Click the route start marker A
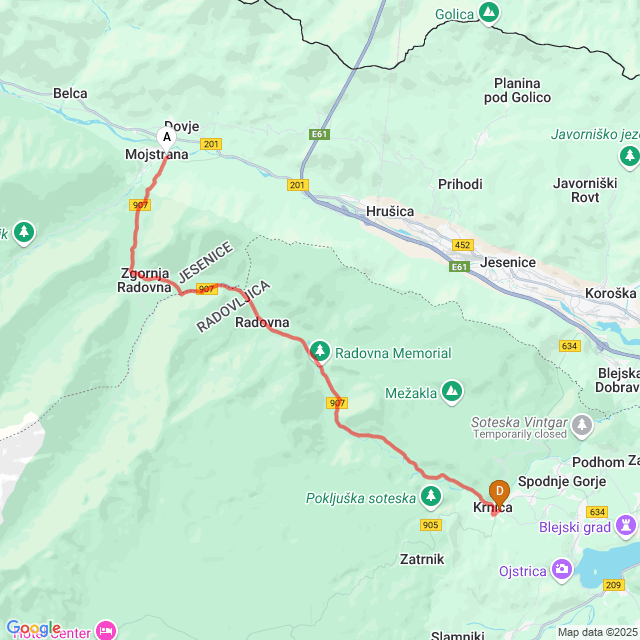Viewport: 640px width, 640px height. 167,138
